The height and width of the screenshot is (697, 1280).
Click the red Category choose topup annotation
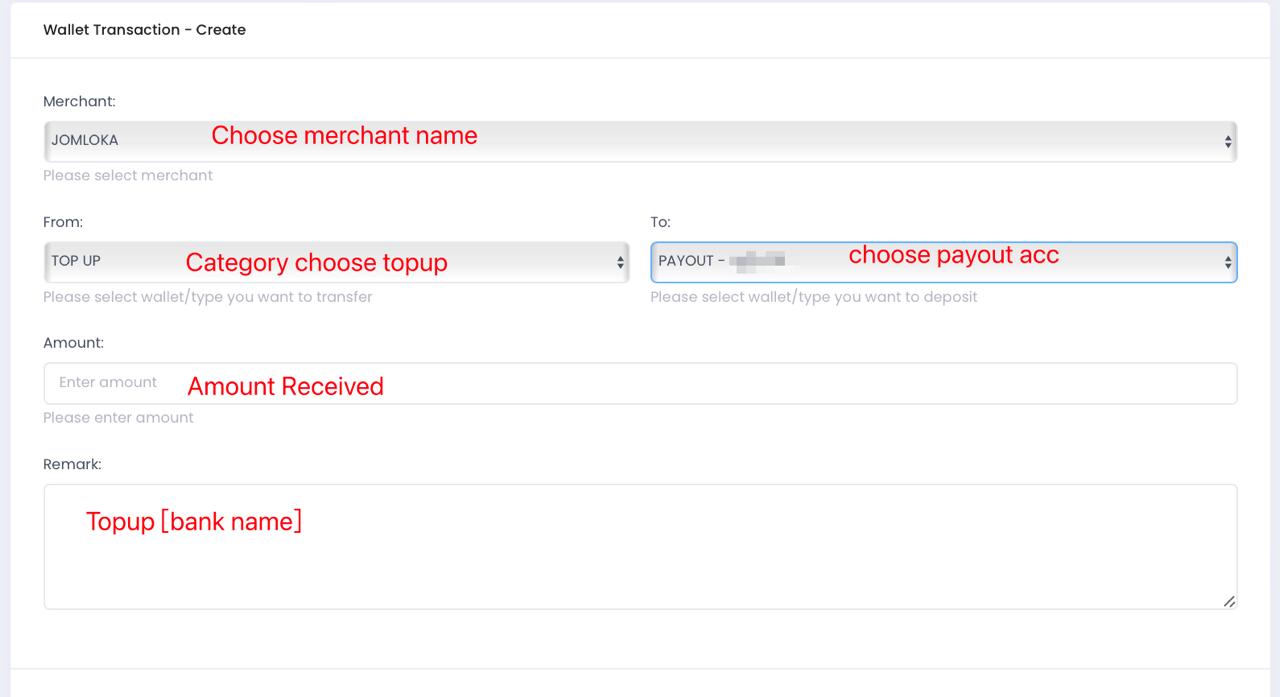pyautogui.click(x=316, y=263)
